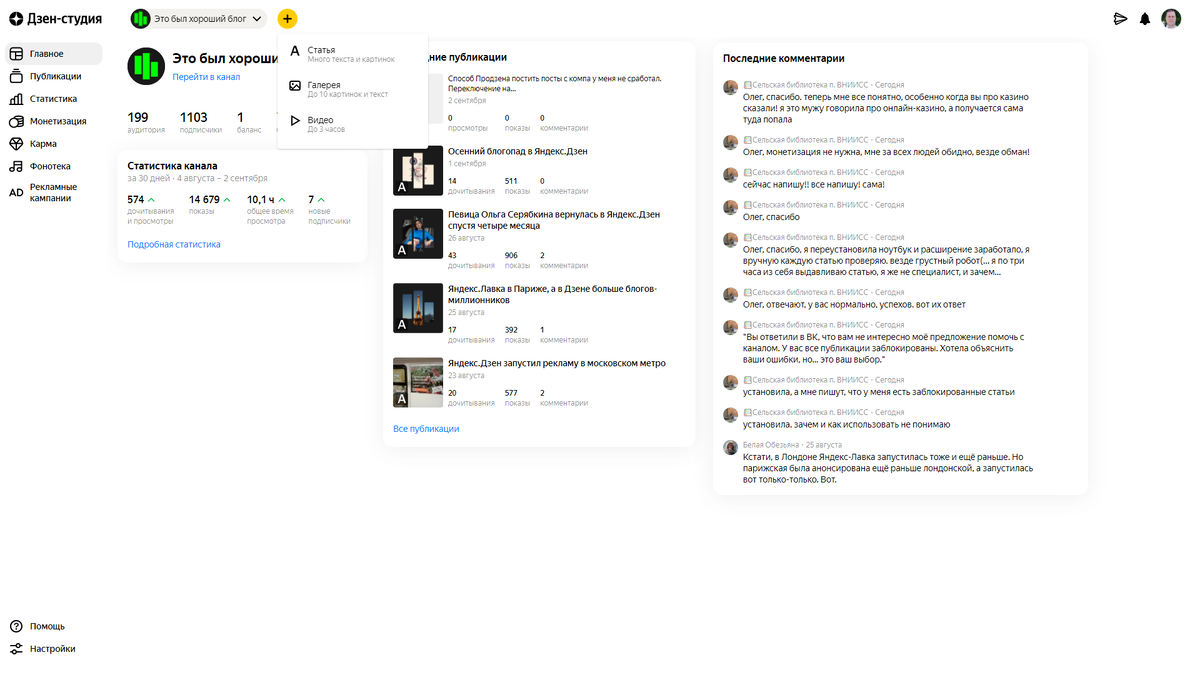Image resolution: width=1200 pixels, height=675 pixels.
Task: Select Главное in the sidebar
Action: click(55, 54)
